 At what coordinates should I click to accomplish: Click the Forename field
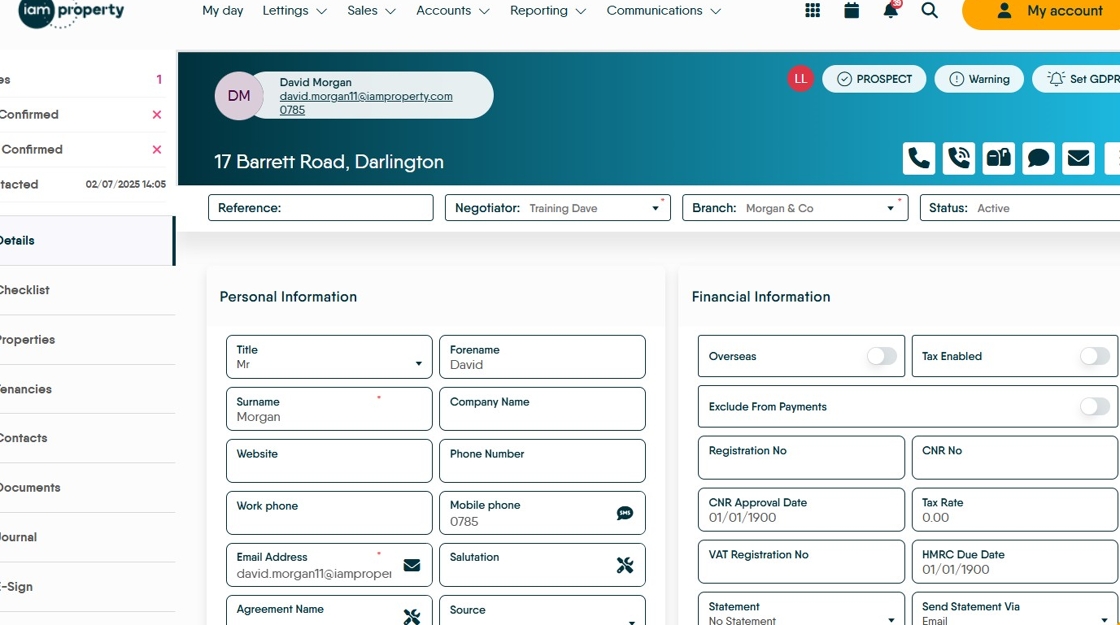pos(542,357)
